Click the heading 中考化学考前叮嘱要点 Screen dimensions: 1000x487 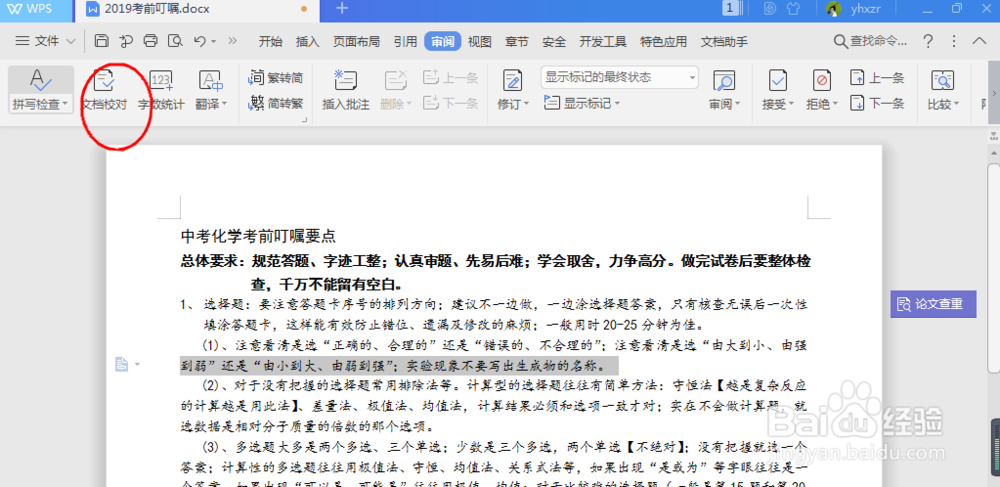[x=258, y=236]
